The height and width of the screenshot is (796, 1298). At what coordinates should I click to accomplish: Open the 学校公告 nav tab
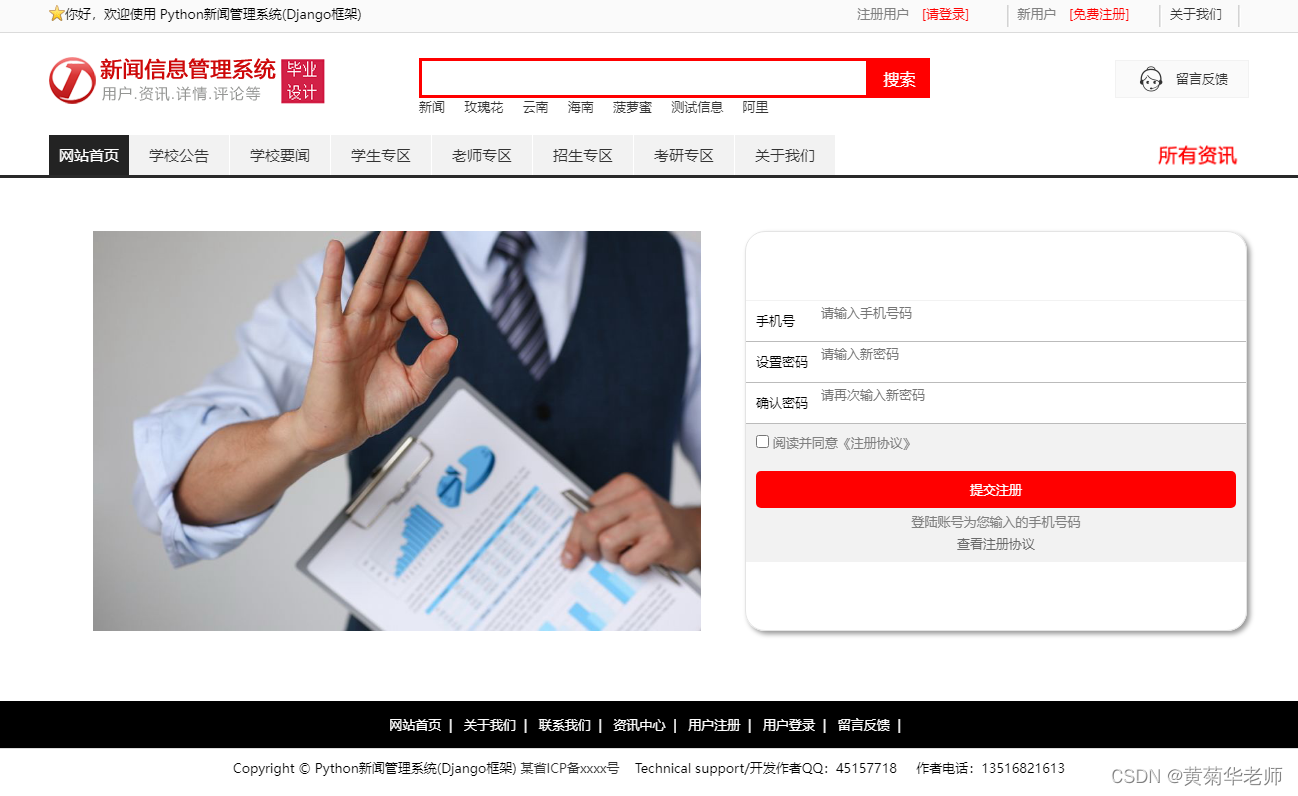tap(179, 155)
